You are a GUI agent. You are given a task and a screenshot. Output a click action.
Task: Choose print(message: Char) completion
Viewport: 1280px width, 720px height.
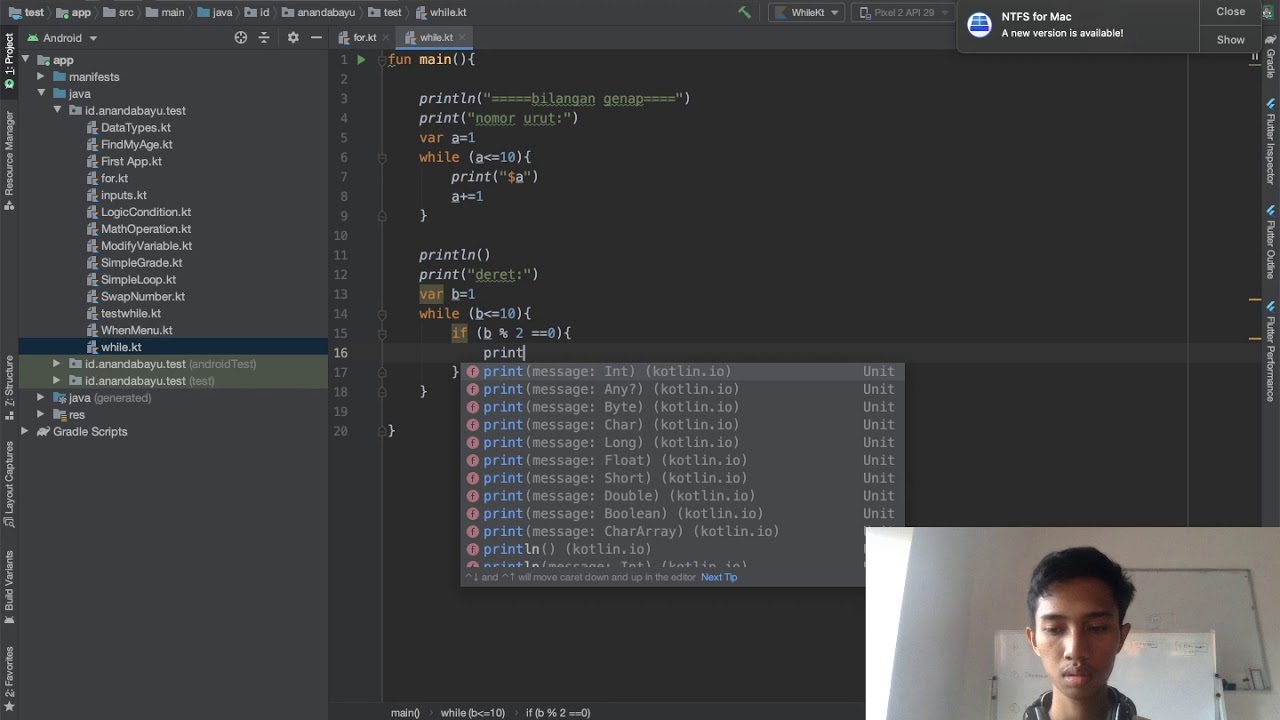click(682, 425)
